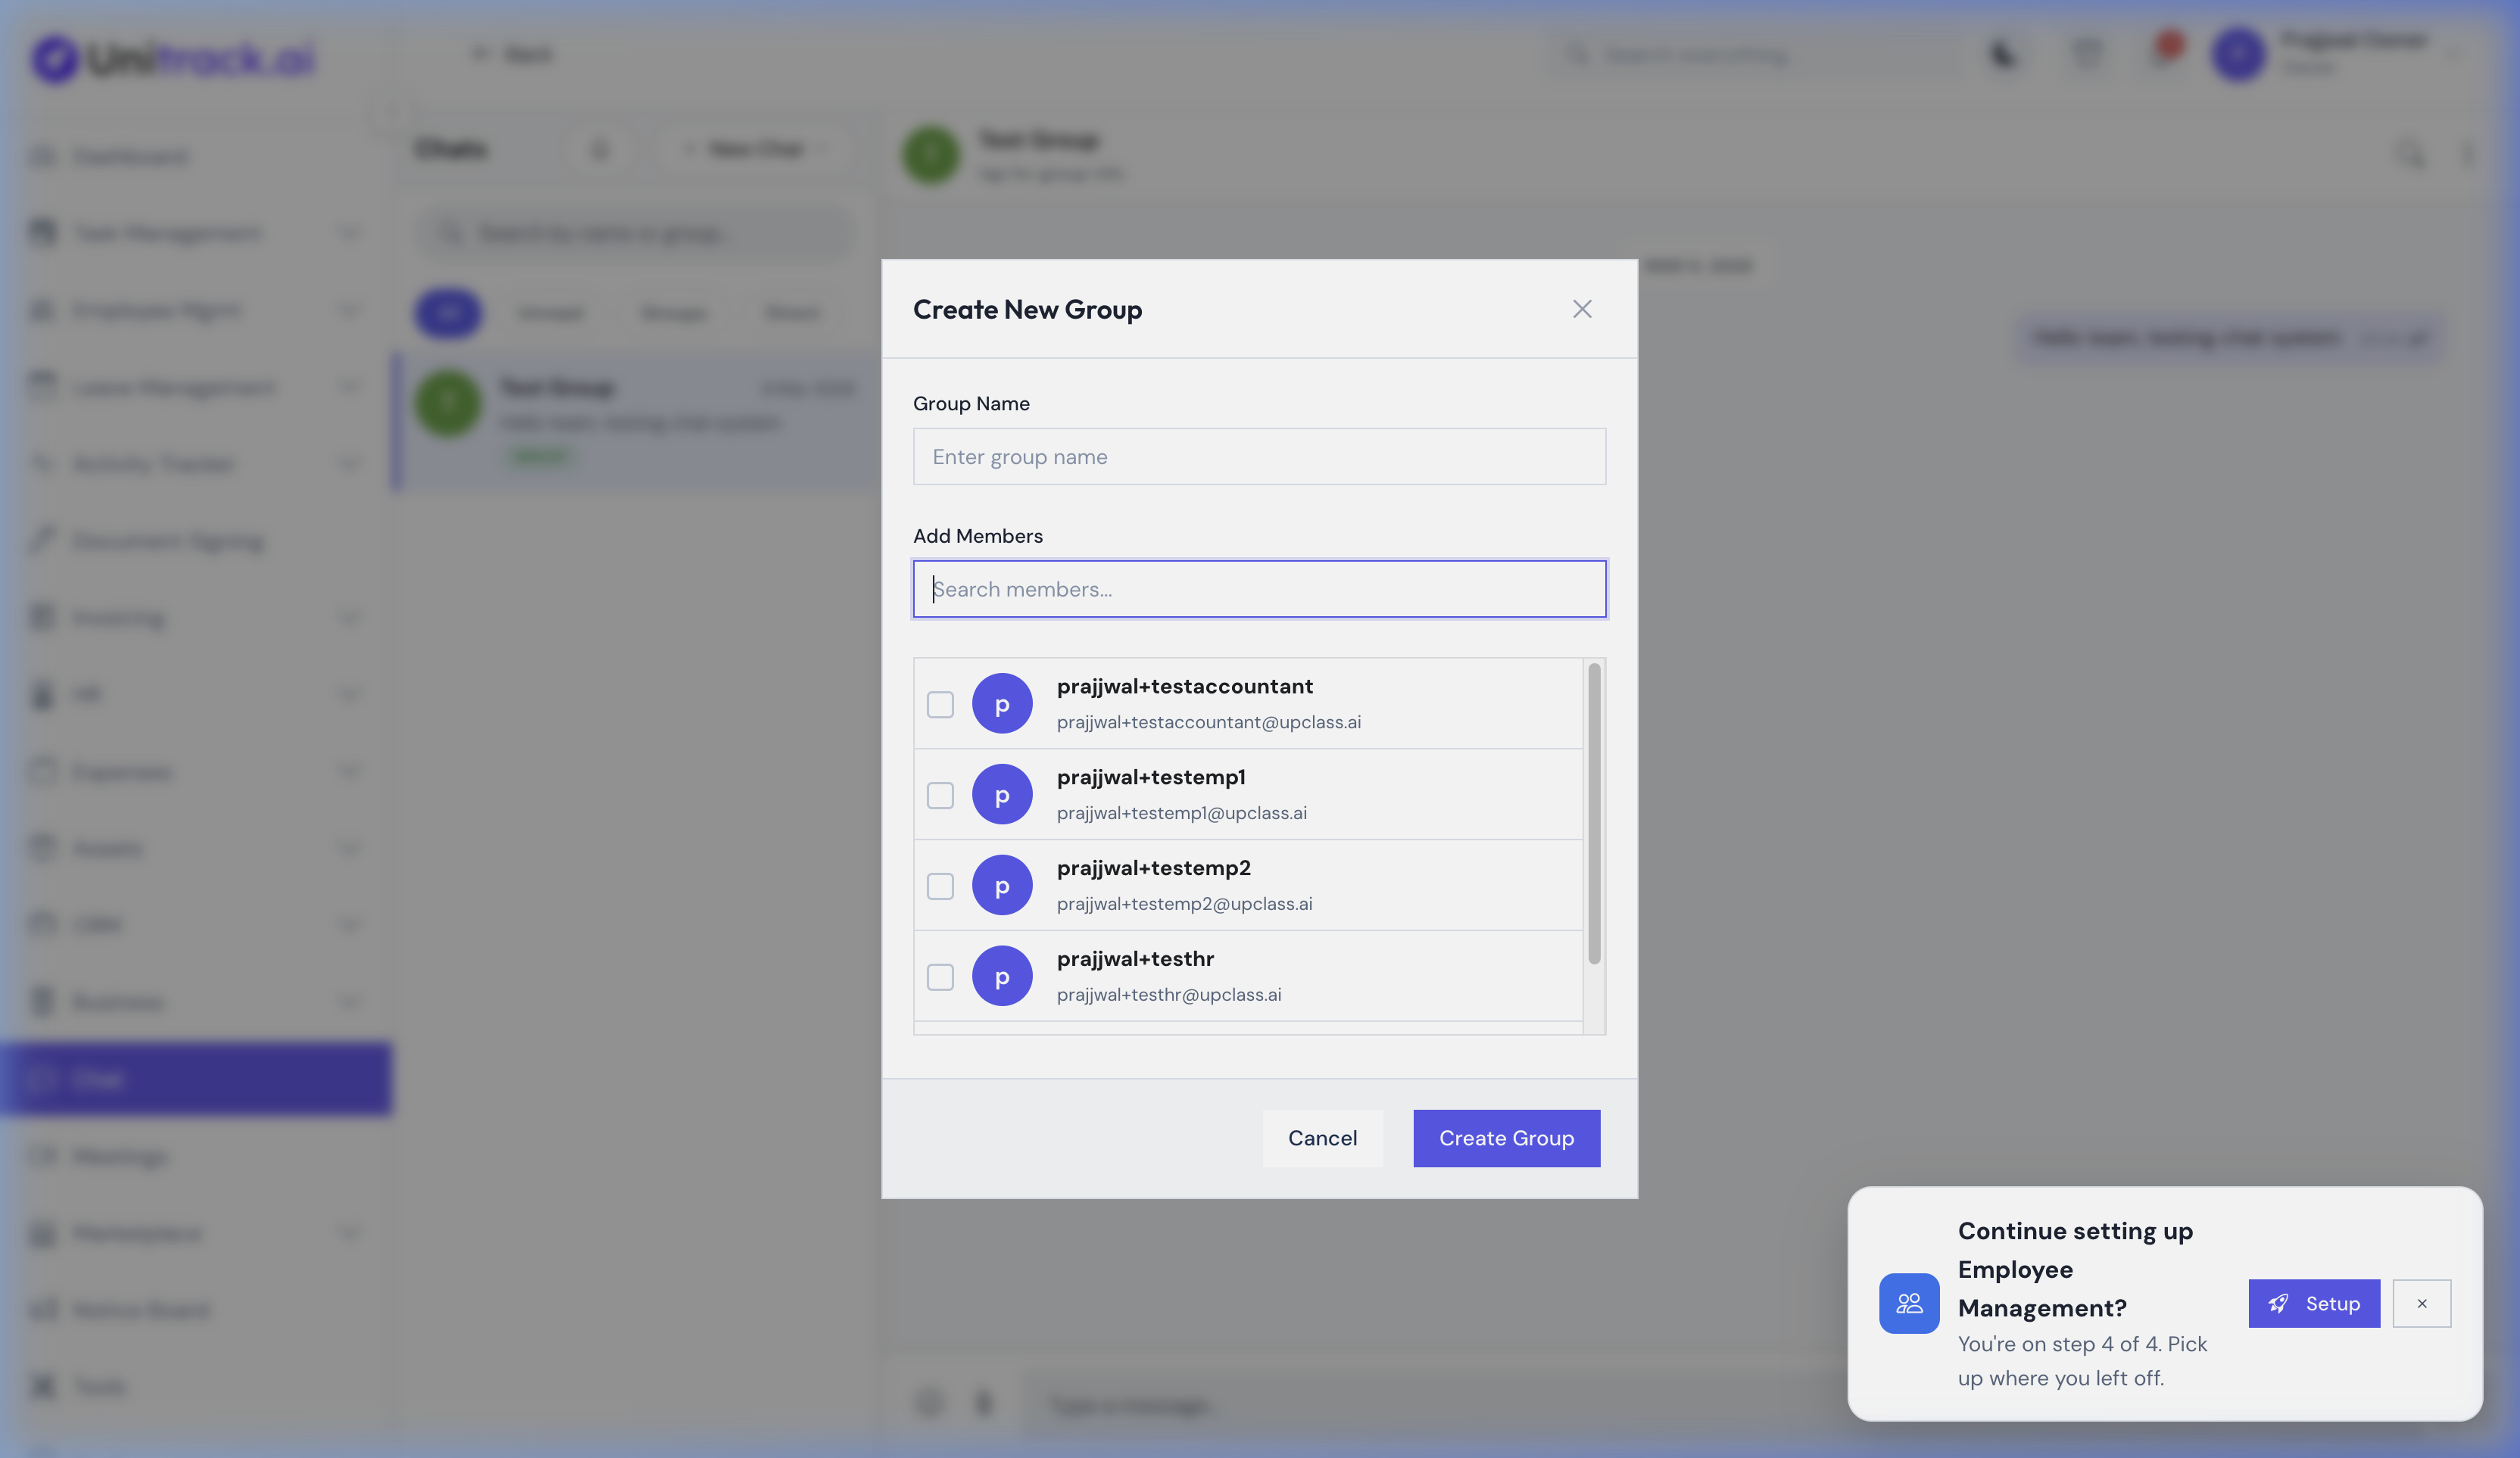The image size is (2520, 1458).
Task: Open the Tools section in sidebar
Action: tap(99, 1386)
